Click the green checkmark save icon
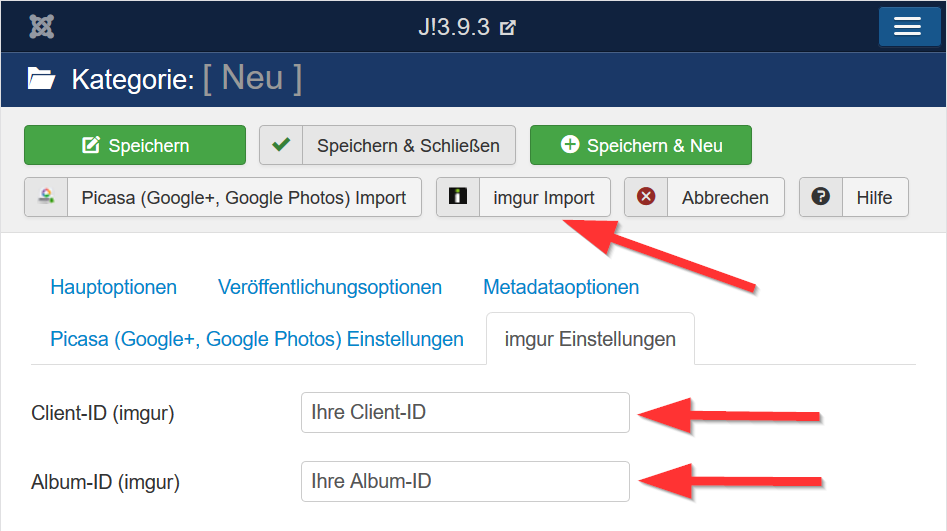 tap(281, 145)
